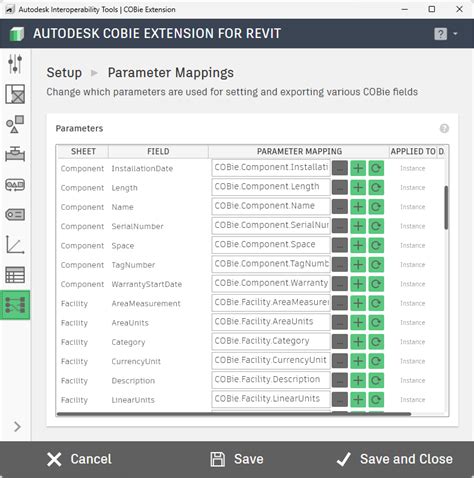Click the Save button
Viewport: 474px width, 478px height.
[x=237, y=459]
